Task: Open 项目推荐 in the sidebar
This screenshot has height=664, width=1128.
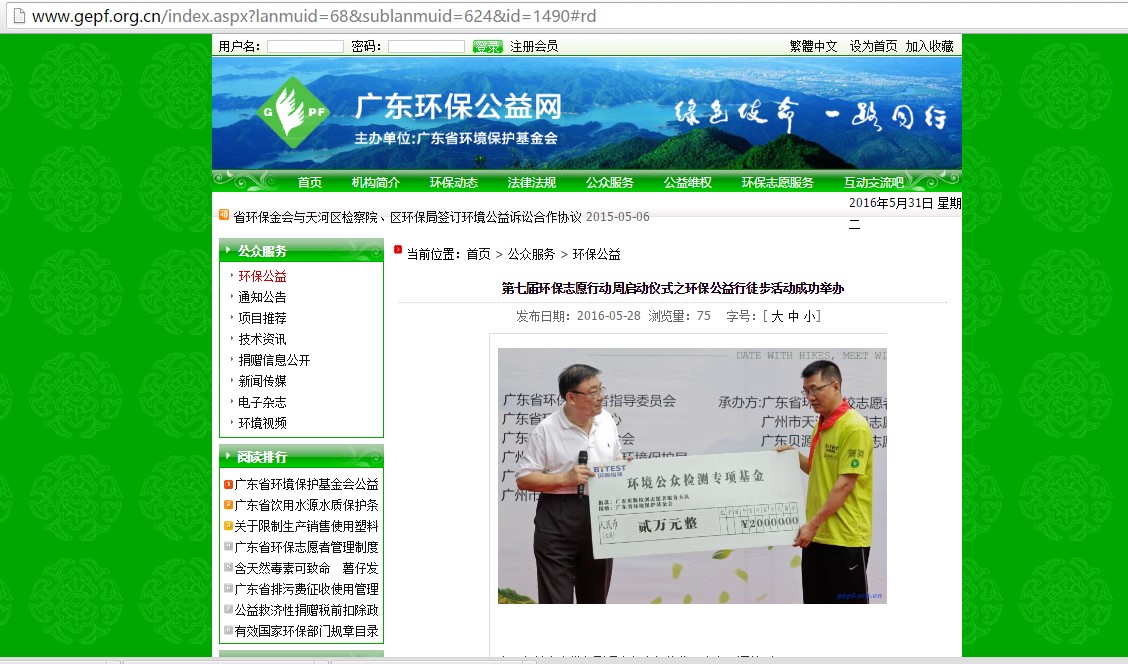Action: (x=263, y=318)
